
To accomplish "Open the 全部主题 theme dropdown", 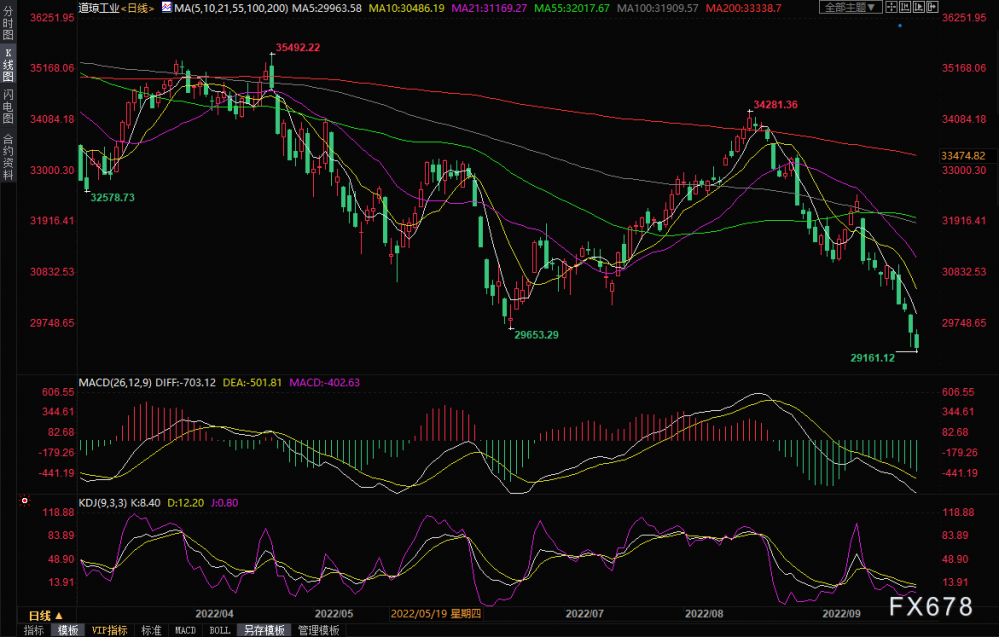I will point(850,8).
